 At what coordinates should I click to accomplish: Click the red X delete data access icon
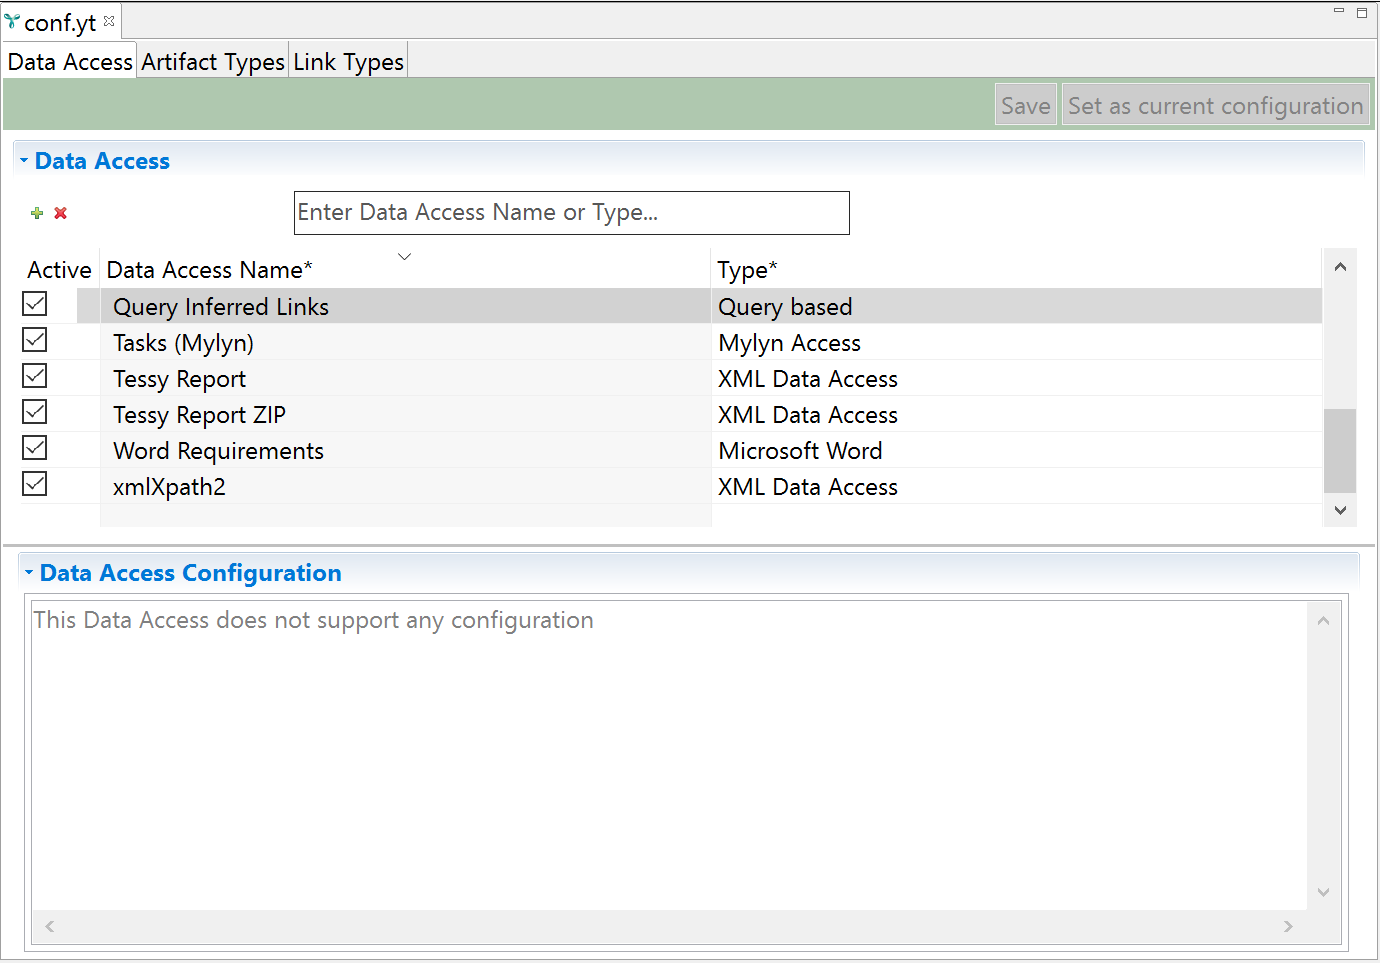[x=61, y=213]
